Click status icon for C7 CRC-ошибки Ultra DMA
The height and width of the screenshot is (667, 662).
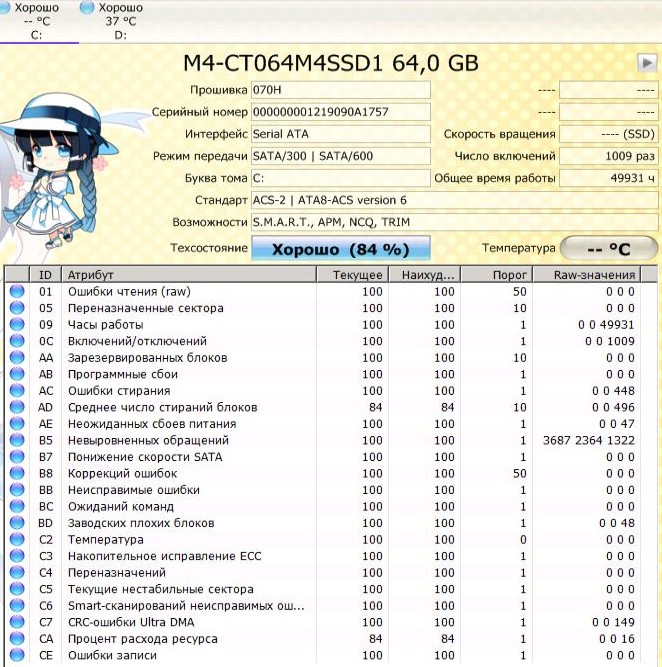(17, 622)
